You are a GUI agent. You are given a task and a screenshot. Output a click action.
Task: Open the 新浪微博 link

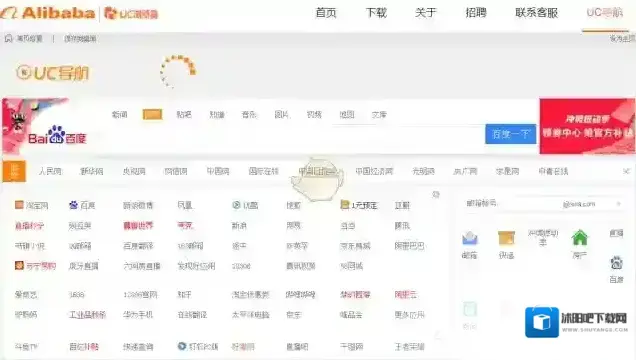tap(138, 206)
